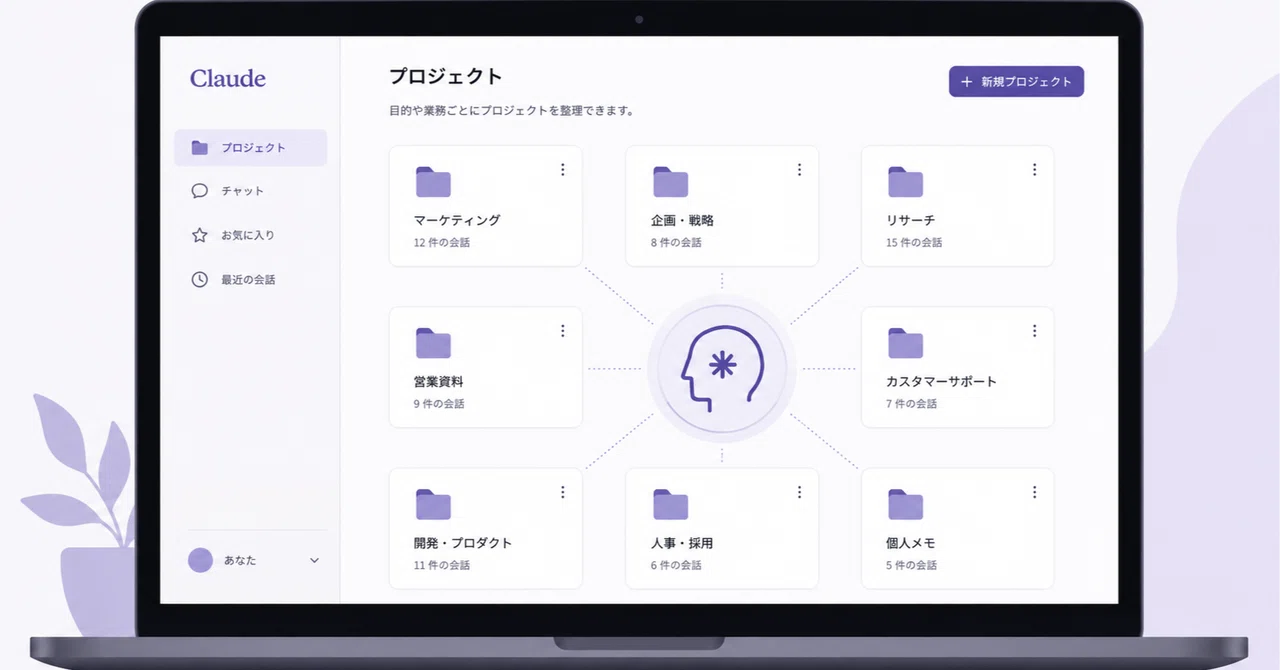1280x670 pixels.
Task: Click the マーケティング folder icon
Action: [433, 182]
